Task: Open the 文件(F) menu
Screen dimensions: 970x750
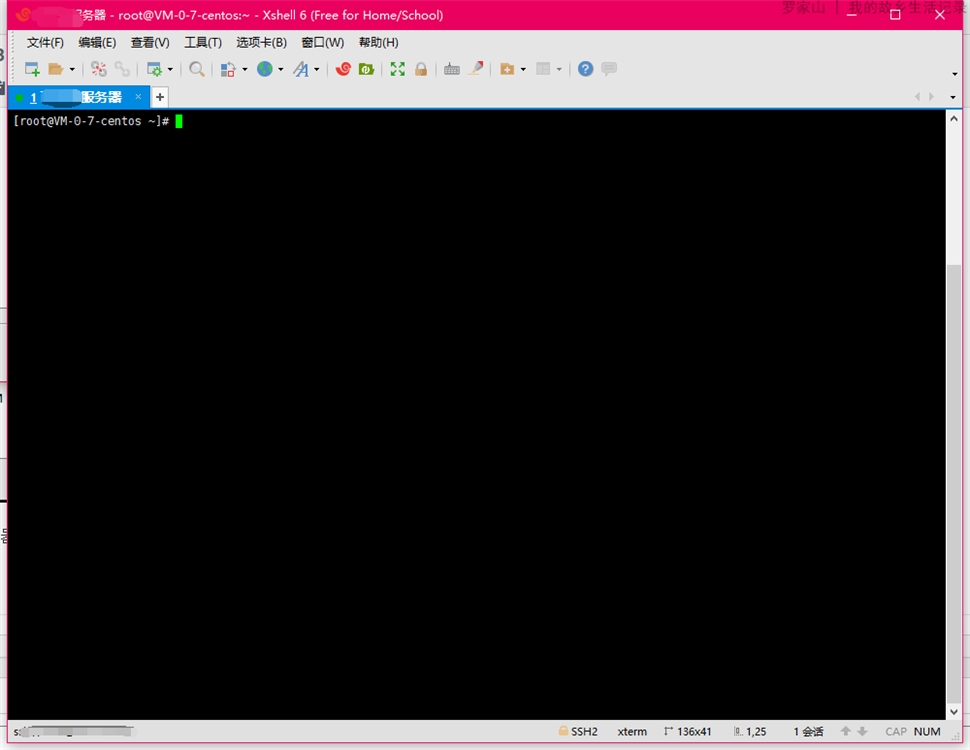Action: (45, 42)
